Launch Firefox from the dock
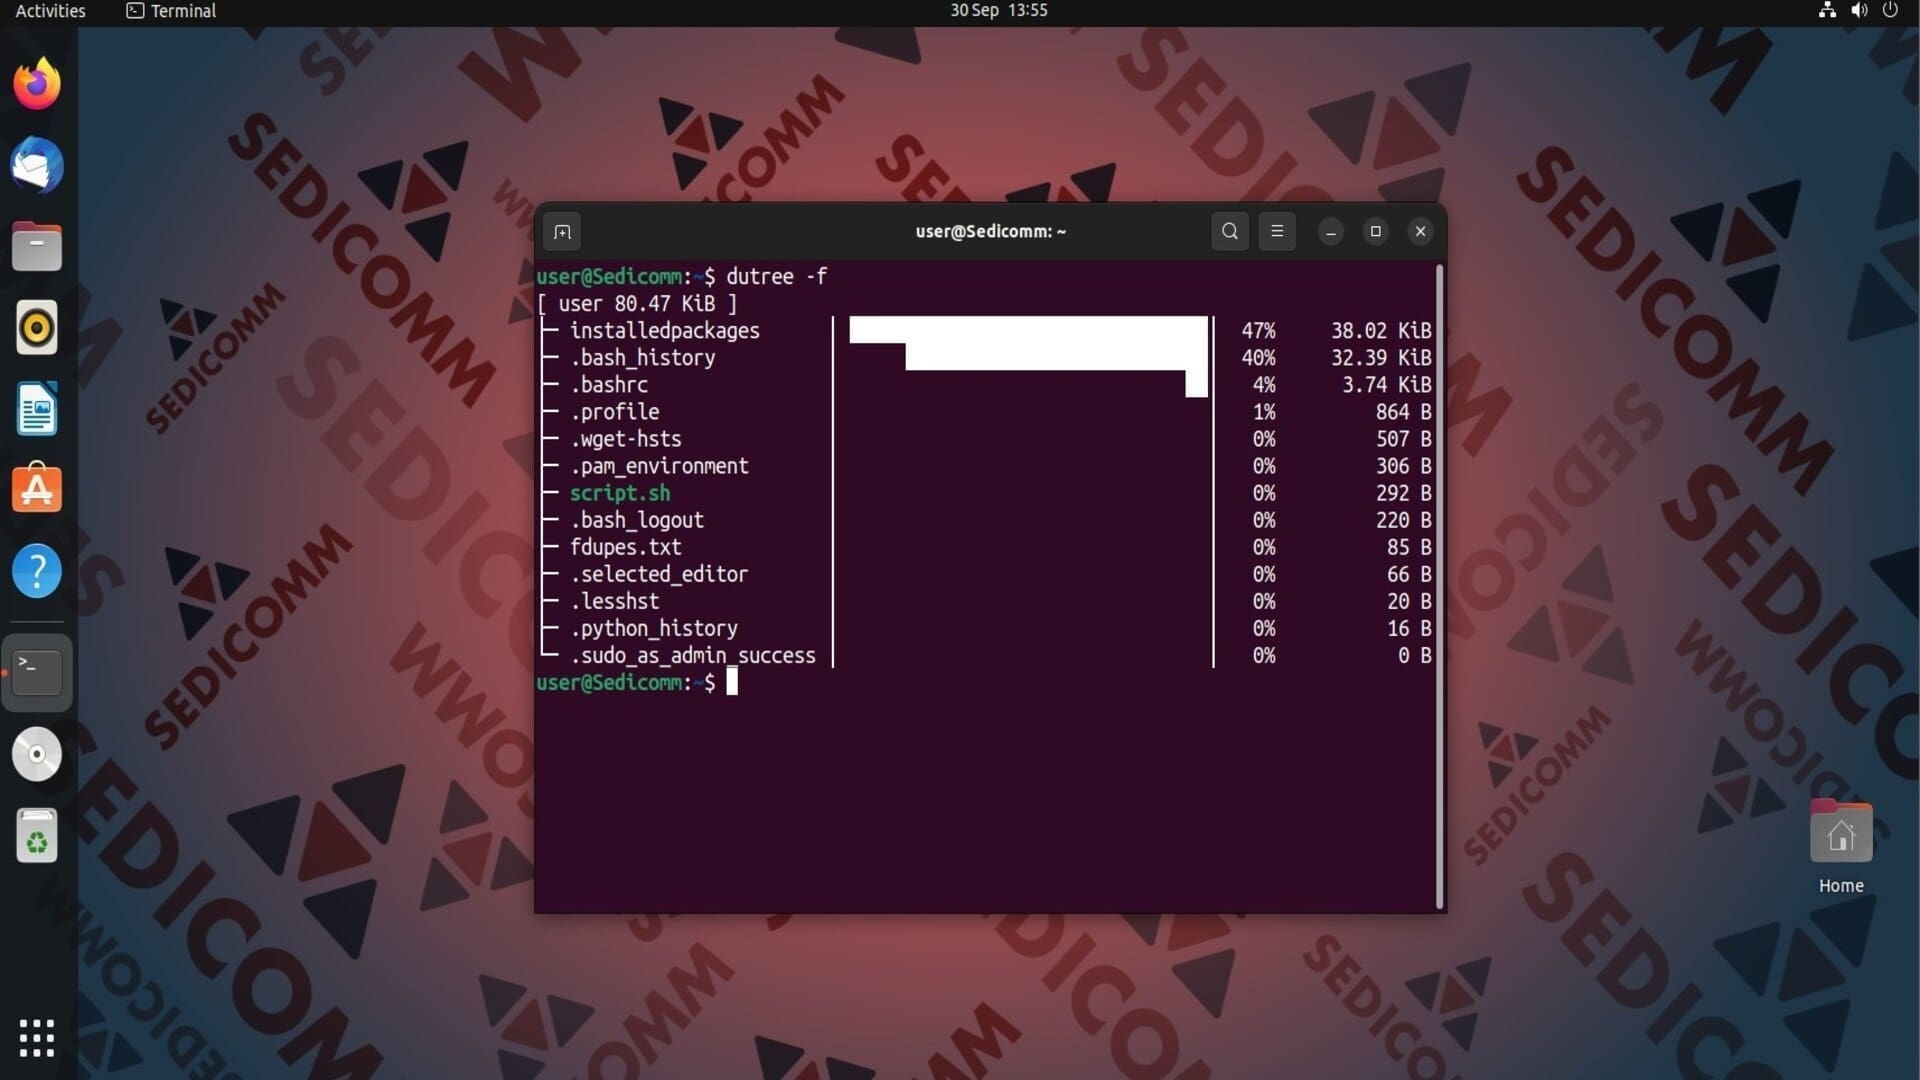This screenshot has height=1080, width=1920. click(37, 83)
